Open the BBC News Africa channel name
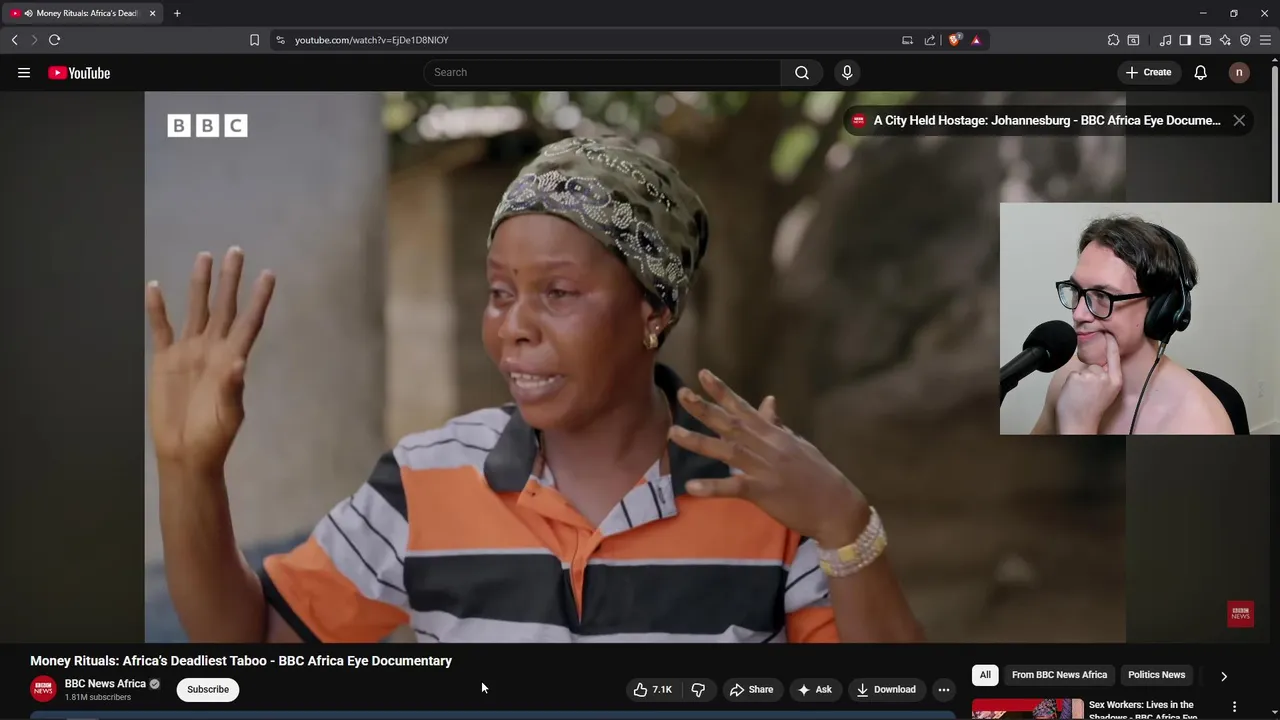Viewport: 1280px width, 720px height. click(x=105, y=684)
